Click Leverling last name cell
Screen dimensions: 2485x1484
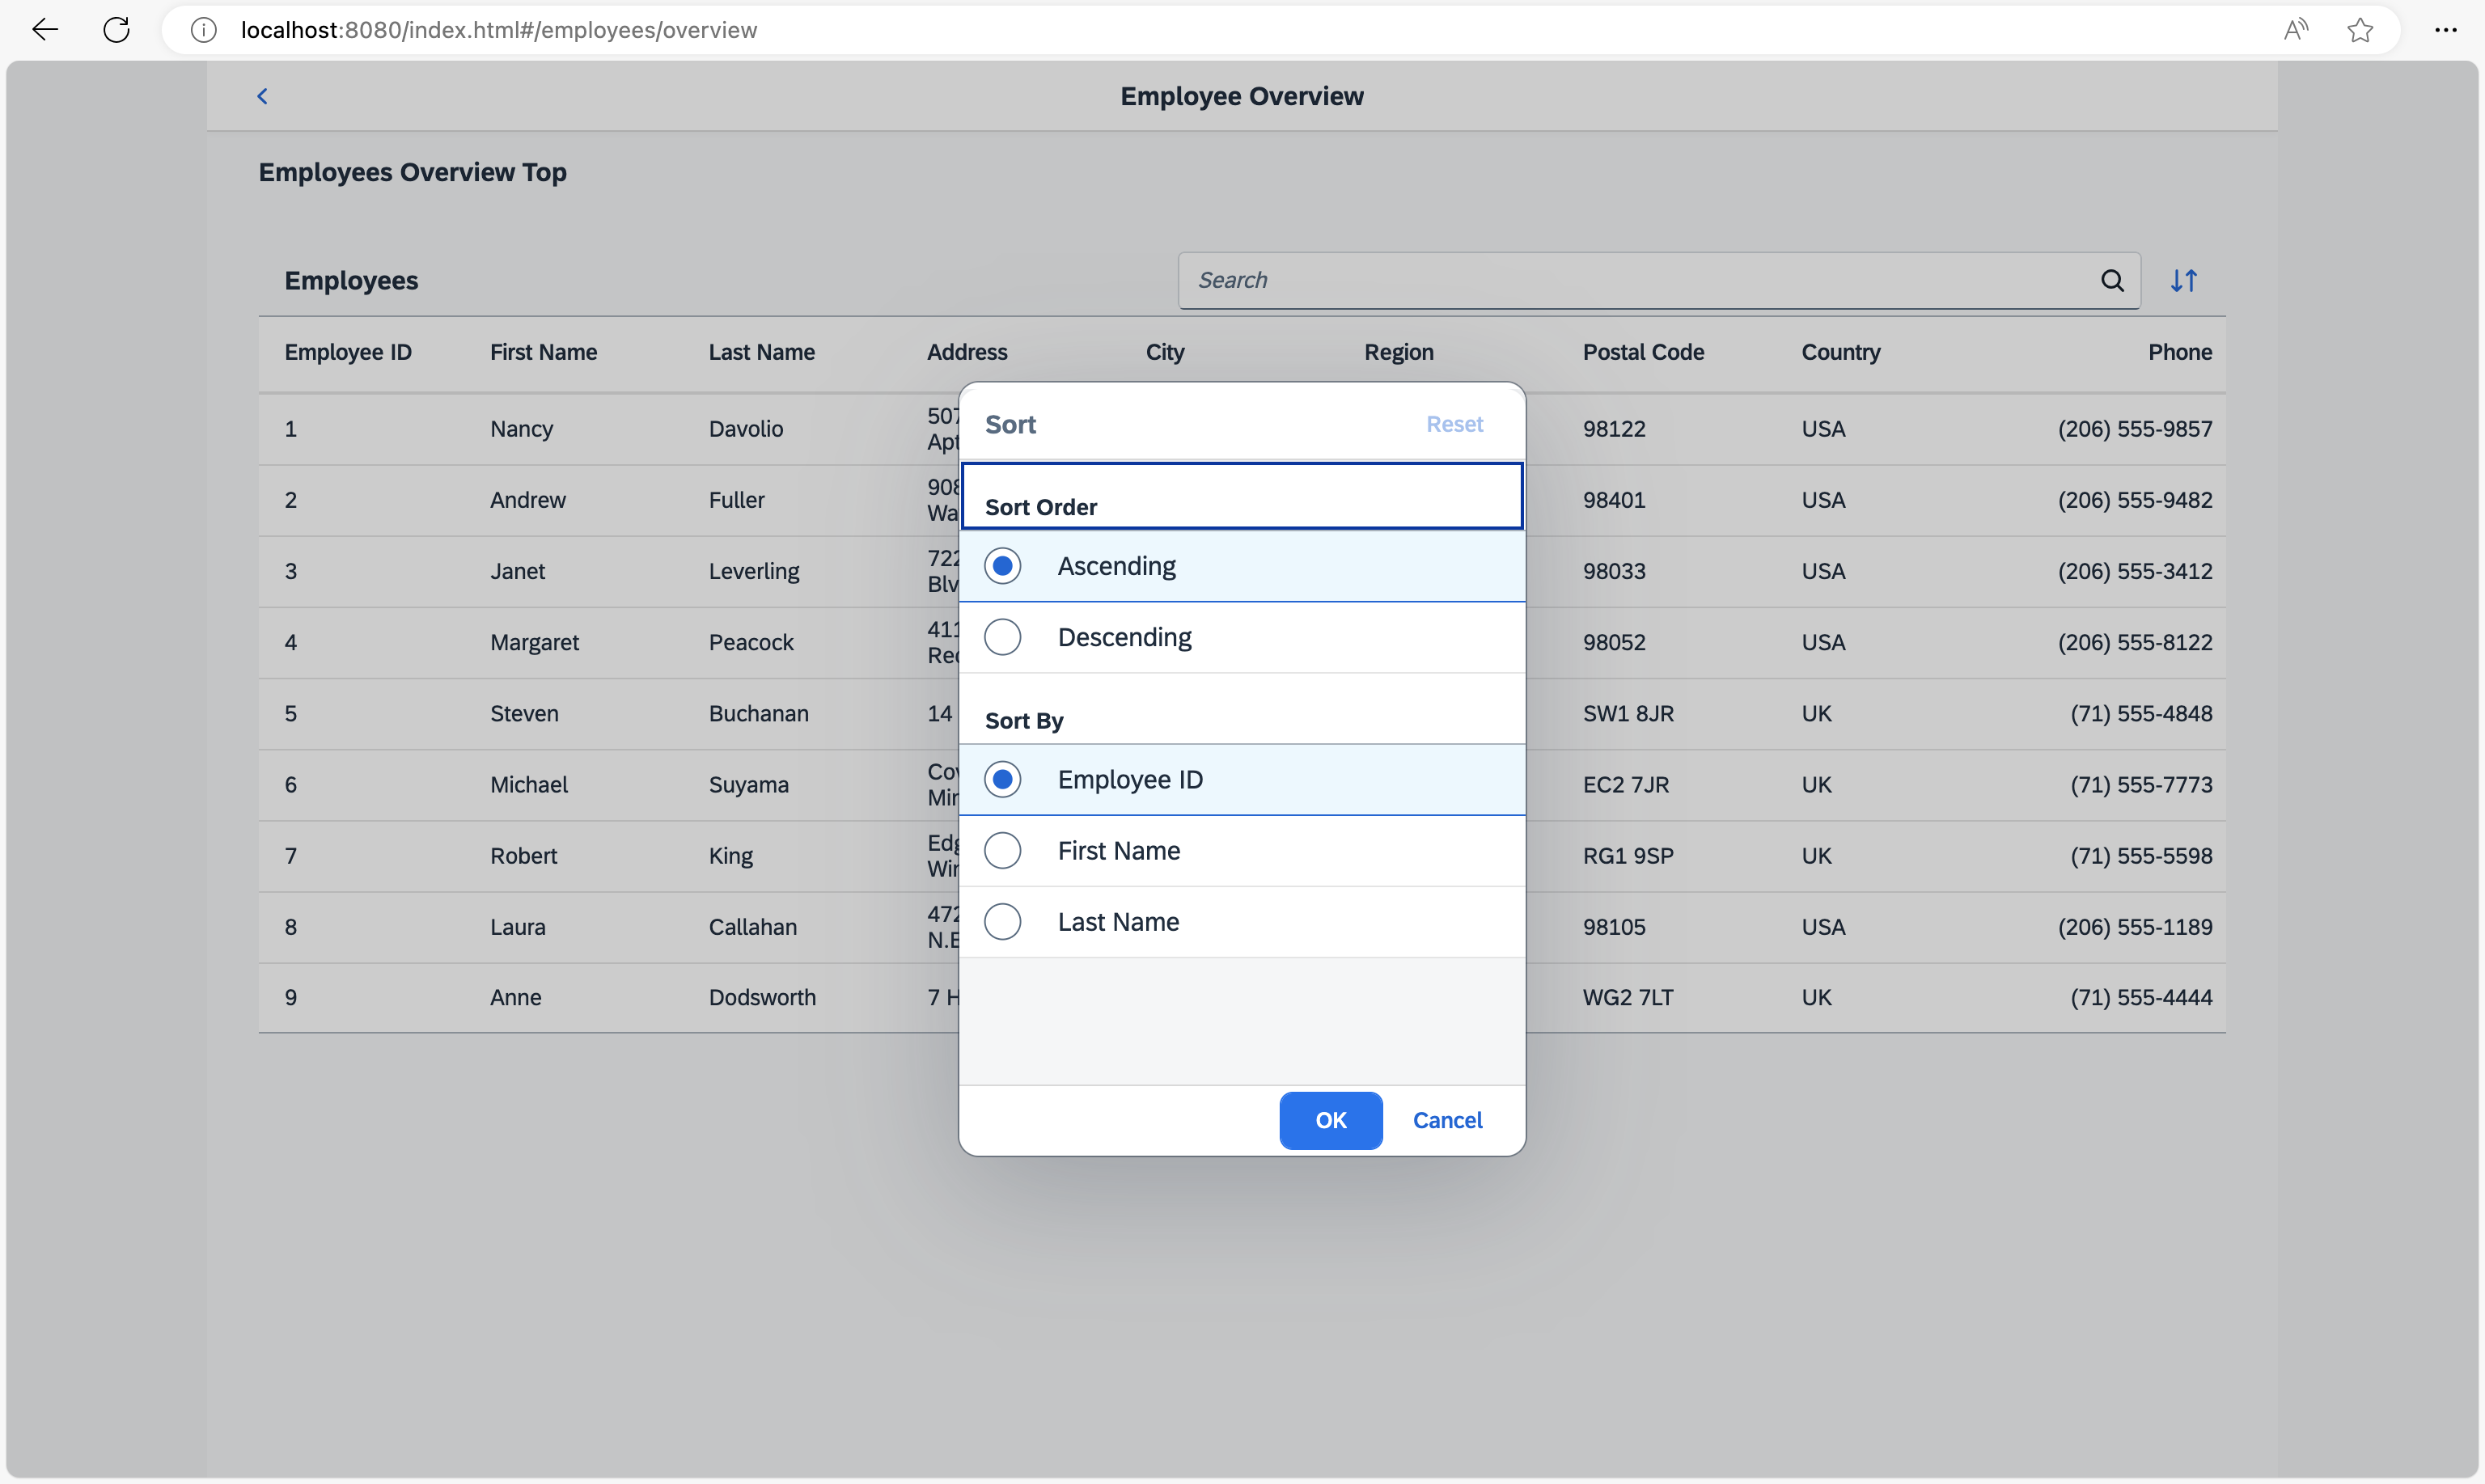click(x=754, y=571)
